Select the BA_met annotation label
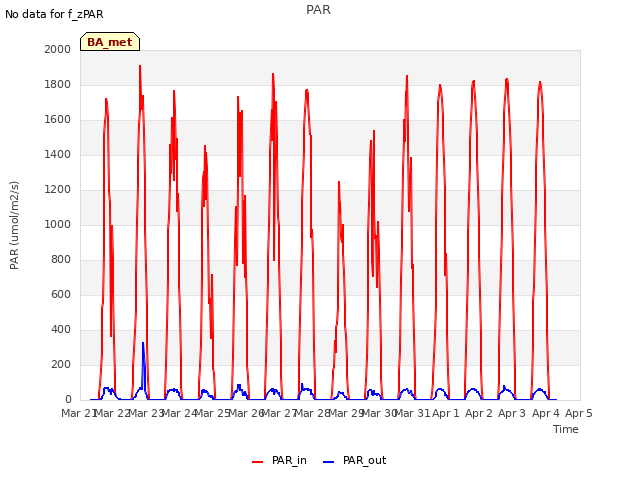The image size is (640, 480). 110,42
